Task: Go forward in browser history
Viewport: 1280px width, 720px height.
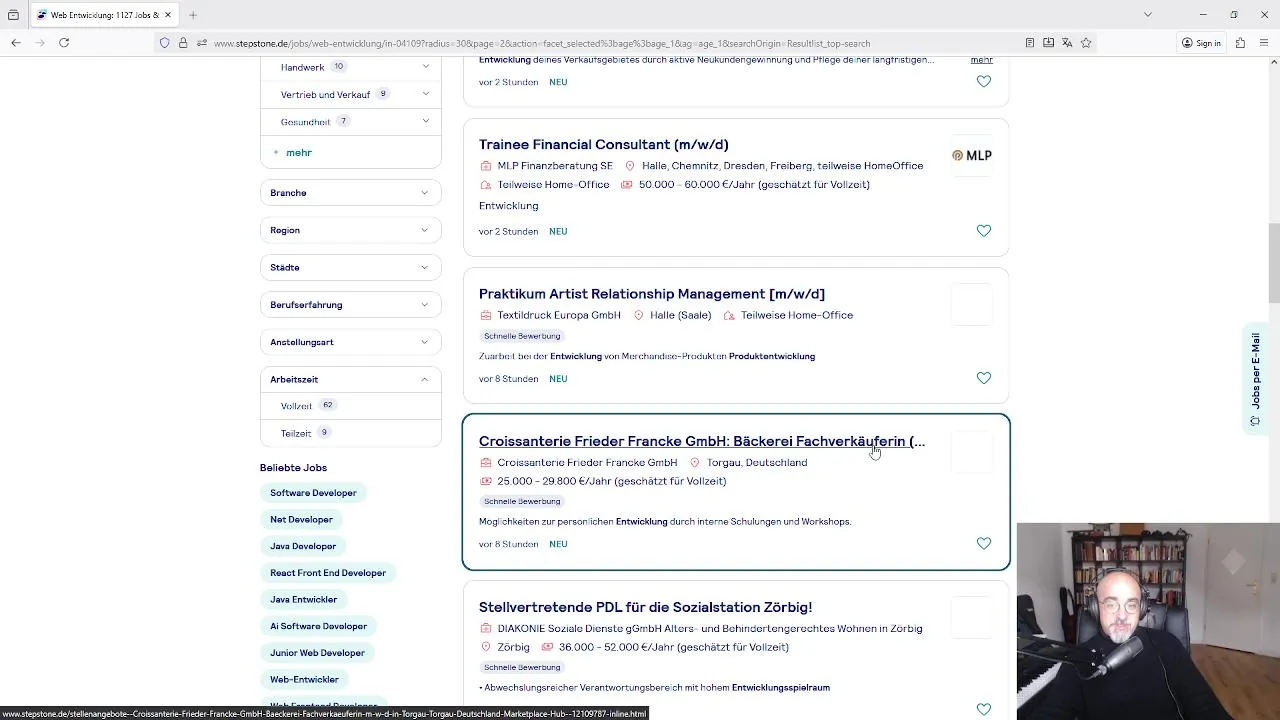Action: point(40,43)
